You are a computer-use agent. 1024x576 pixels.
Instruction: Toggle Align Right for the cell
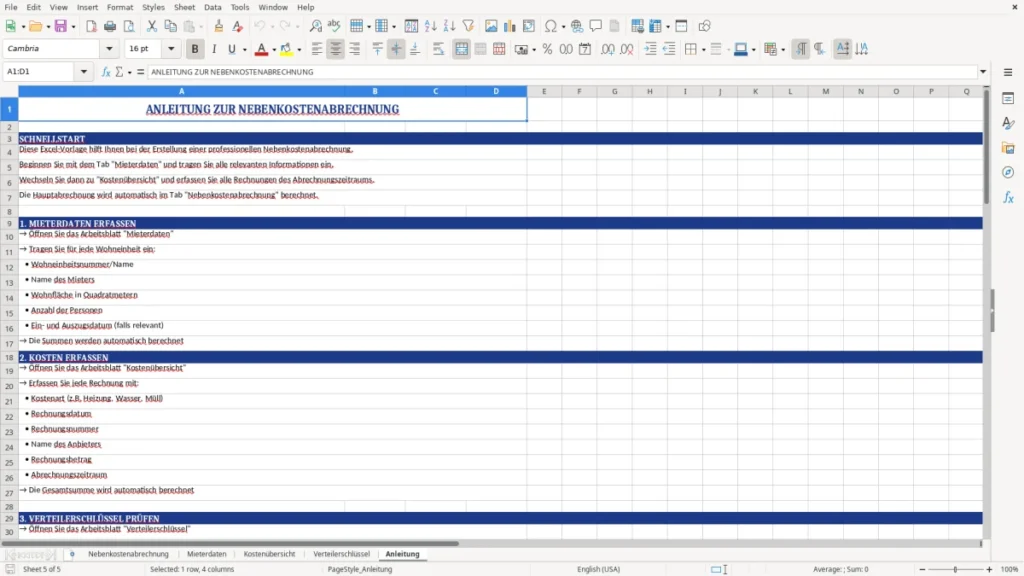click(355, 49)
